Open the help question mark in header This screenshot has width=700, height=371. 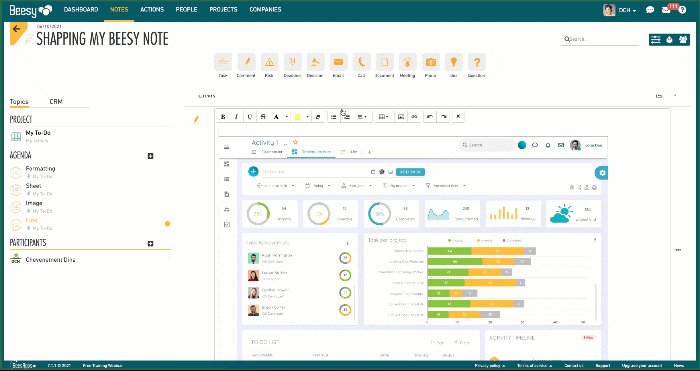pos(682,10)
